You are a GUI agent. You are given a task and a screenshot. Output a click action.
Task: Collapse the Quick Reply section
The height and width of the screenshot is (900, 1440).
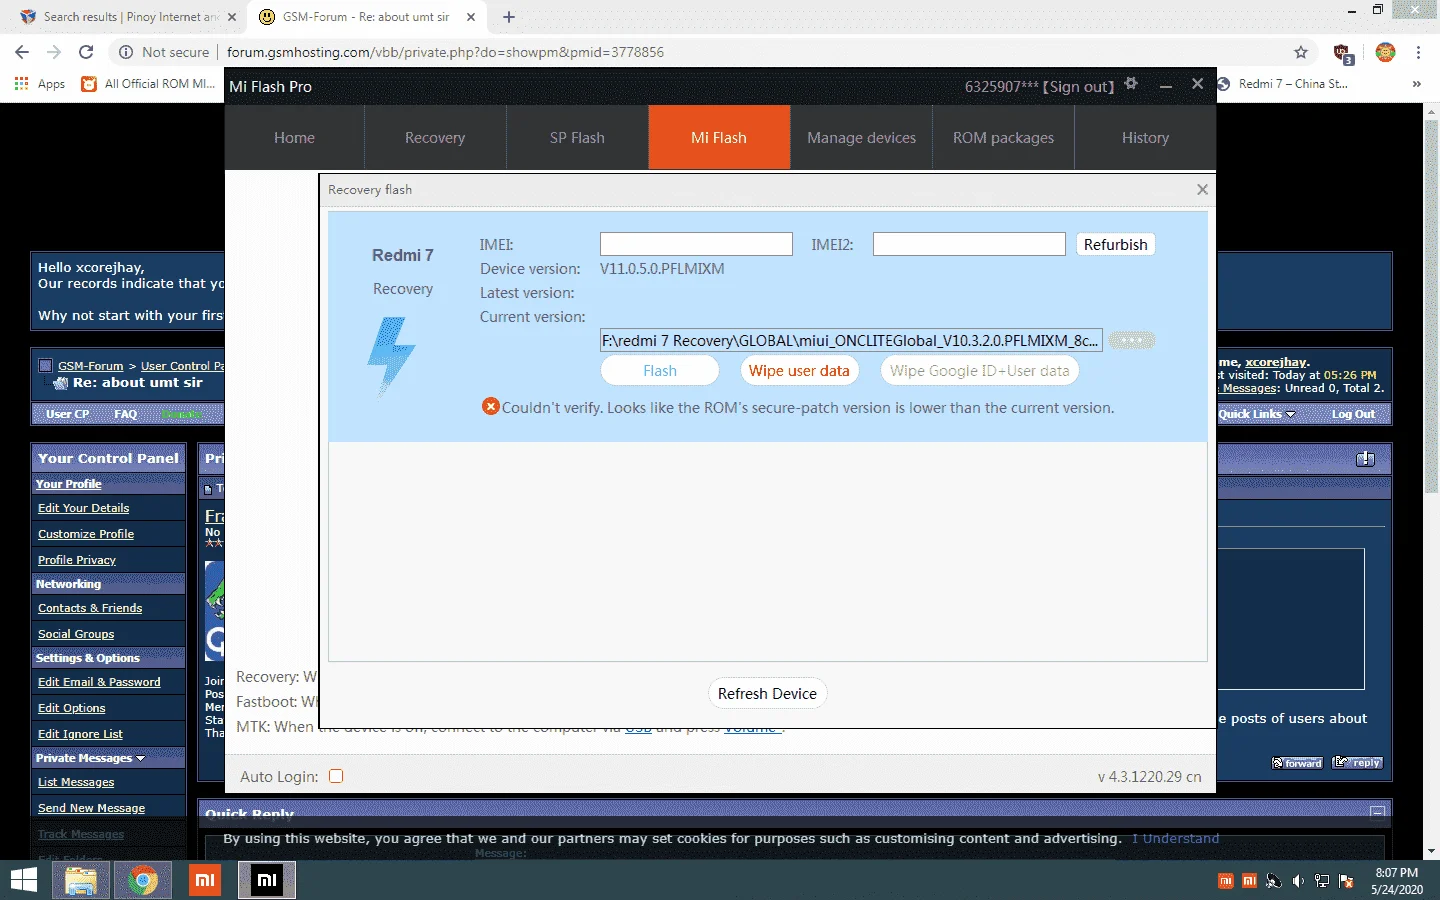coord(1377,812)
